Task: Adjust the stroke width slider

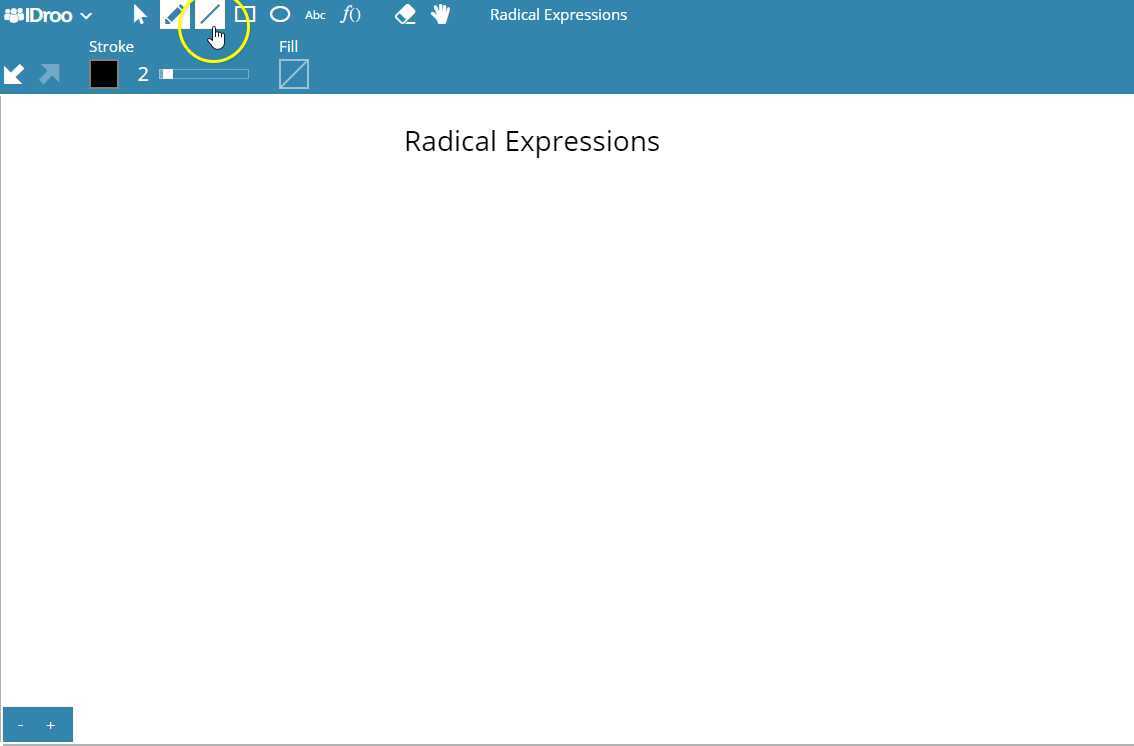Action: coord(203,73)
